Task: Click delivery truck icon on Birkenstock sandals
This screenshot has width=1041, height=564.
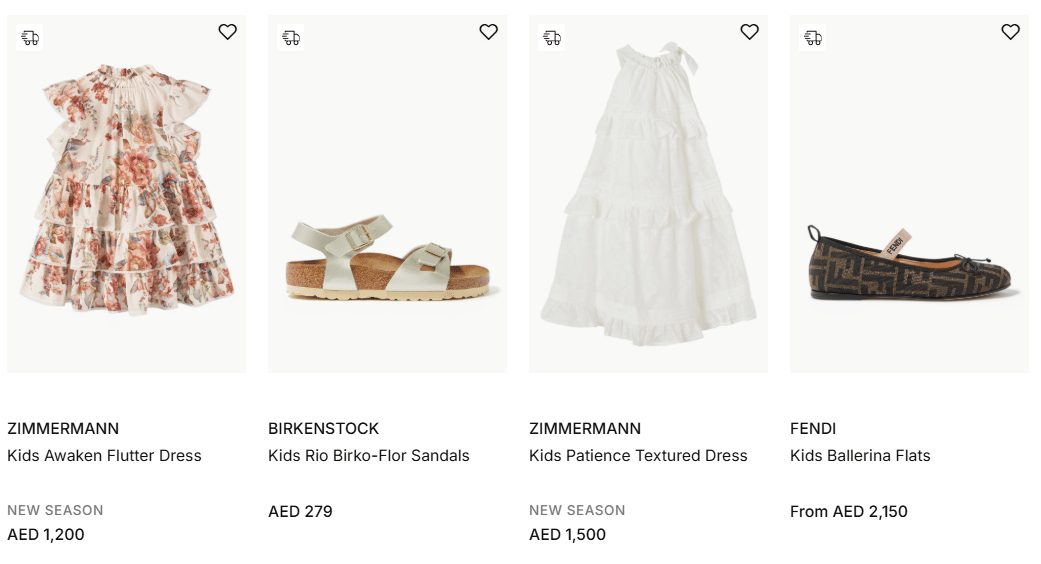Action: [x=291, y=38]
